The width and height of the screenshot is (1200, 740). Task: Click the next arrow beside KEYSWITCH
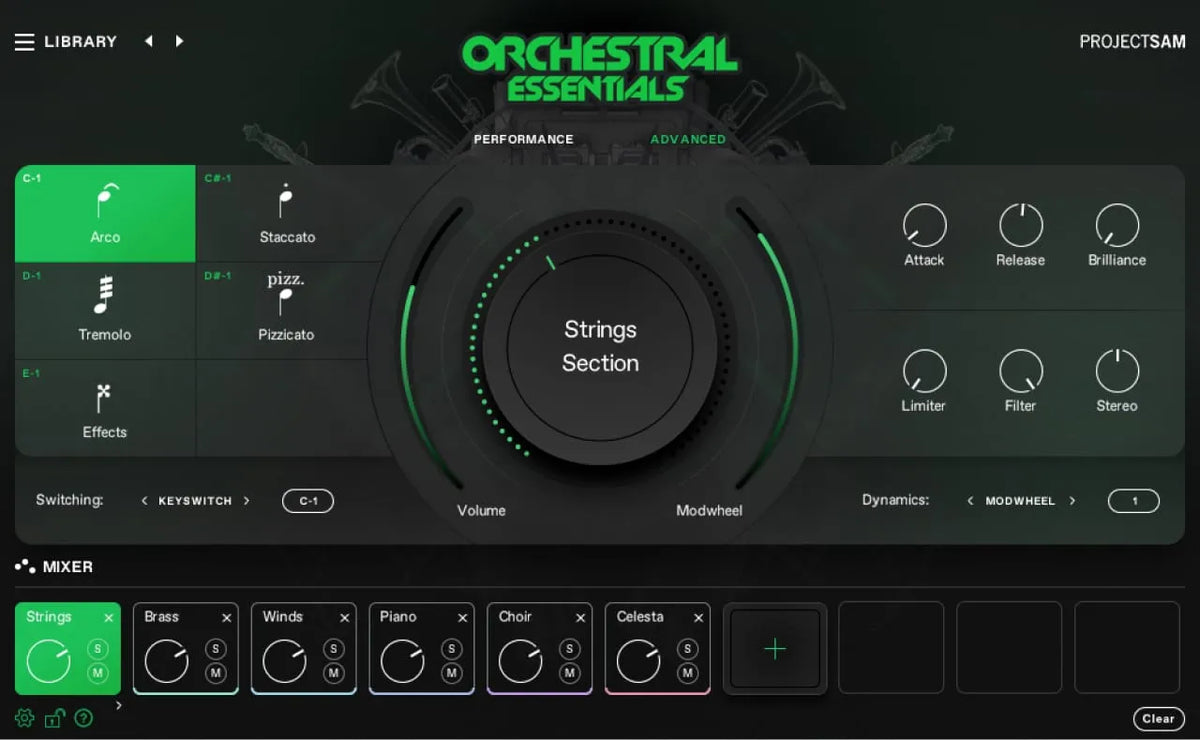pos(248,500)
